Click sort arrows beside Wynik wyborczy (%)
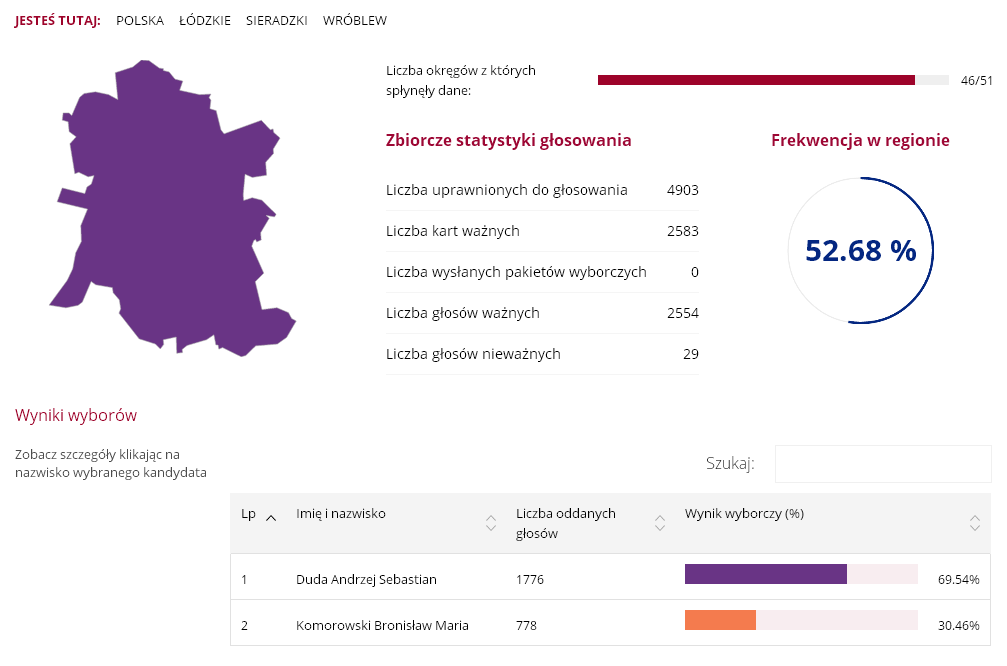Viewport: 1007px width, 666px height. (x=975, y=523)
